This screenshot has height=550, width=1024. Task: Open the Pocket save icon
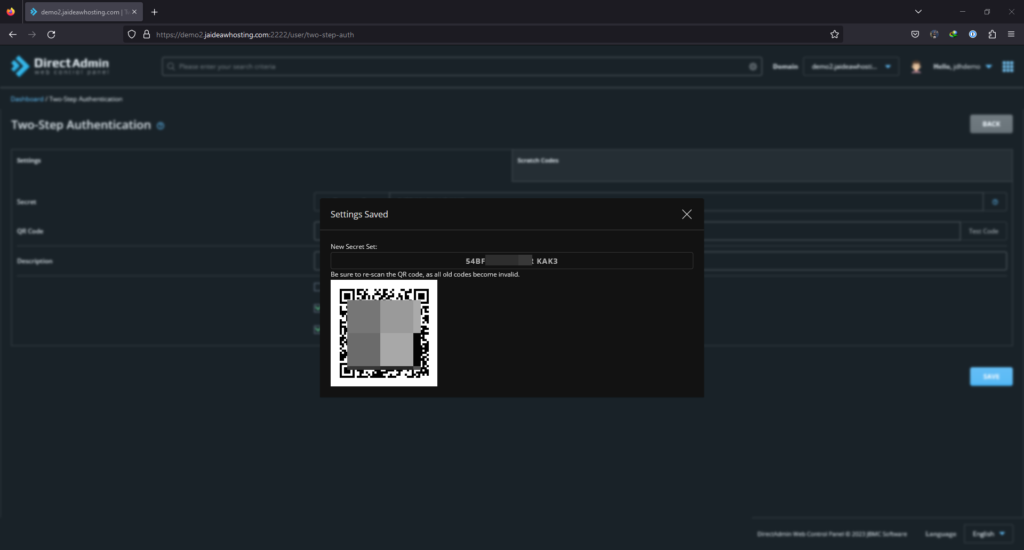(x=915, y=35)
